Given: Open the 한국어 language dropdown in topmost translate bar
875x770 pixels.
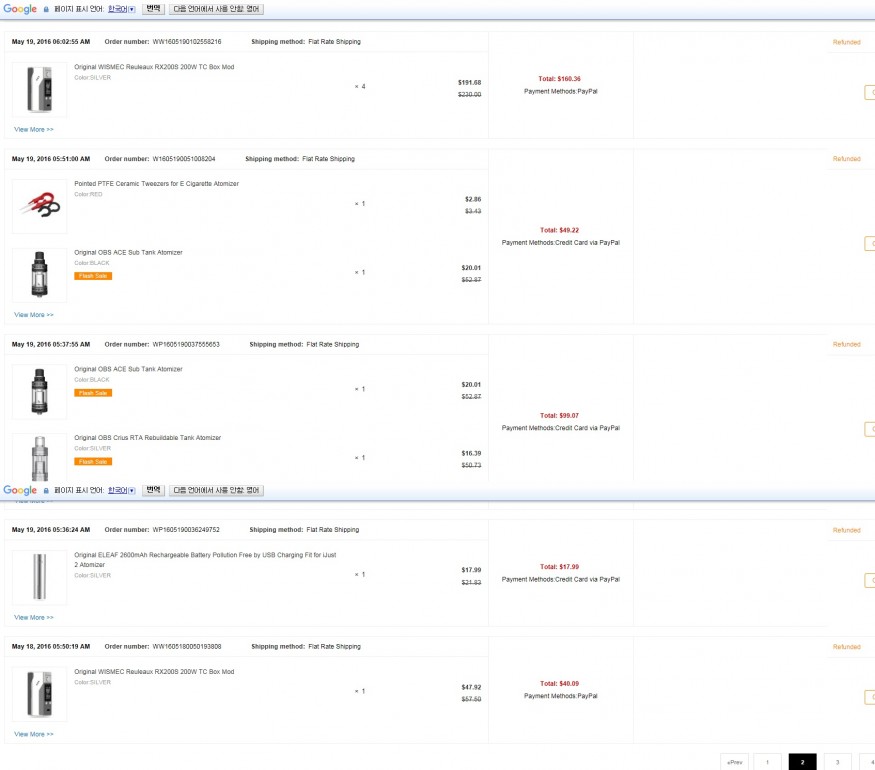Looking at the screenshot, I should (122, 9).
